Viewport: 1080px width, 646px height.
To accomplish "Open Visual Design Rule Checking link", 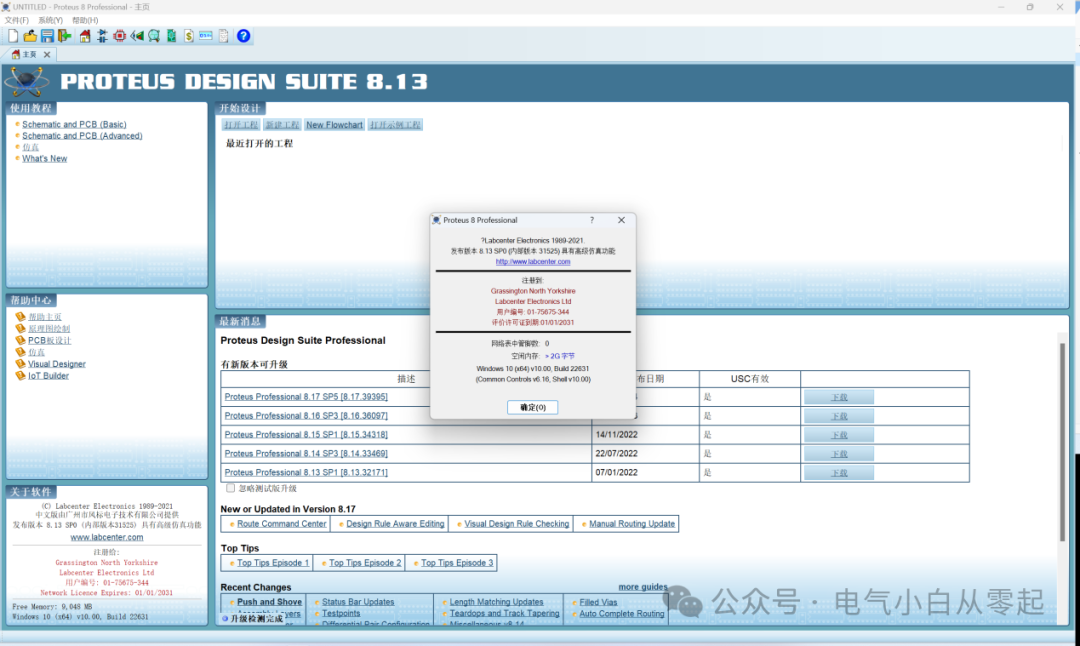I will 517,524.
